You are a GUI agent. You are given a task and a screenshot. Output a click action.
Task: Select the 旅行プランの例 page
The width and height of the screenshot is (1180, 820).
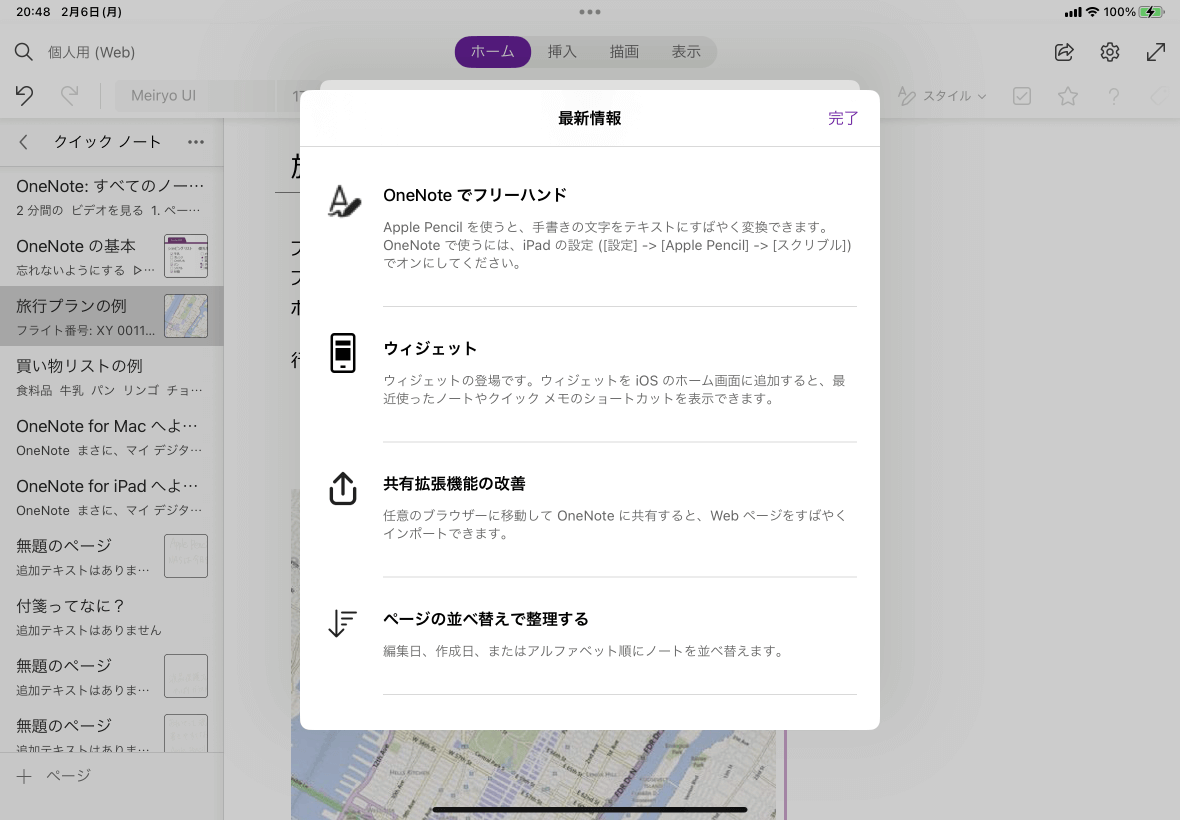click(111, 316)
